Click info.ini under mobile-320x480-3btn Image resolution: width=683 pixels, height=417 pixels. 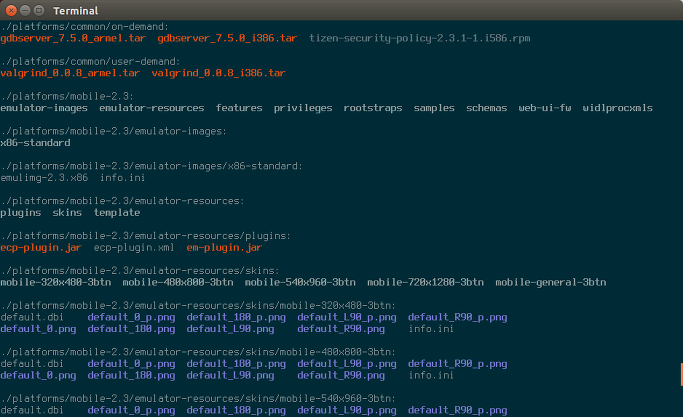point(431,329)
